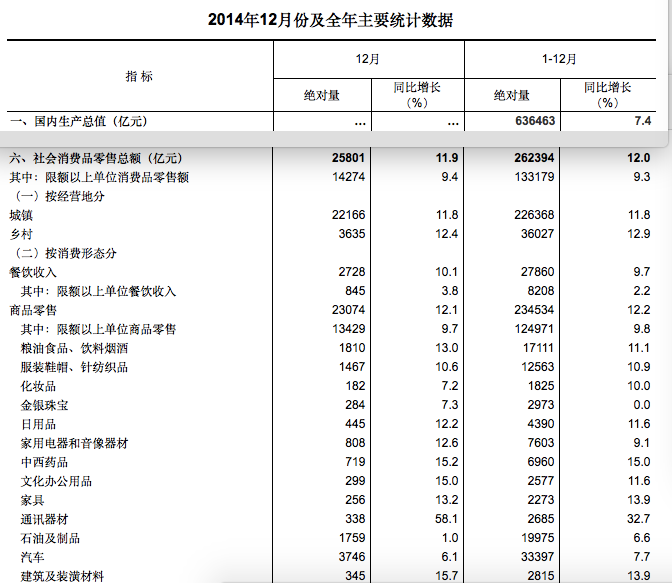Click value 14274
The width and height of the screenshot is (672, 583).
click(x=348, y=177)
